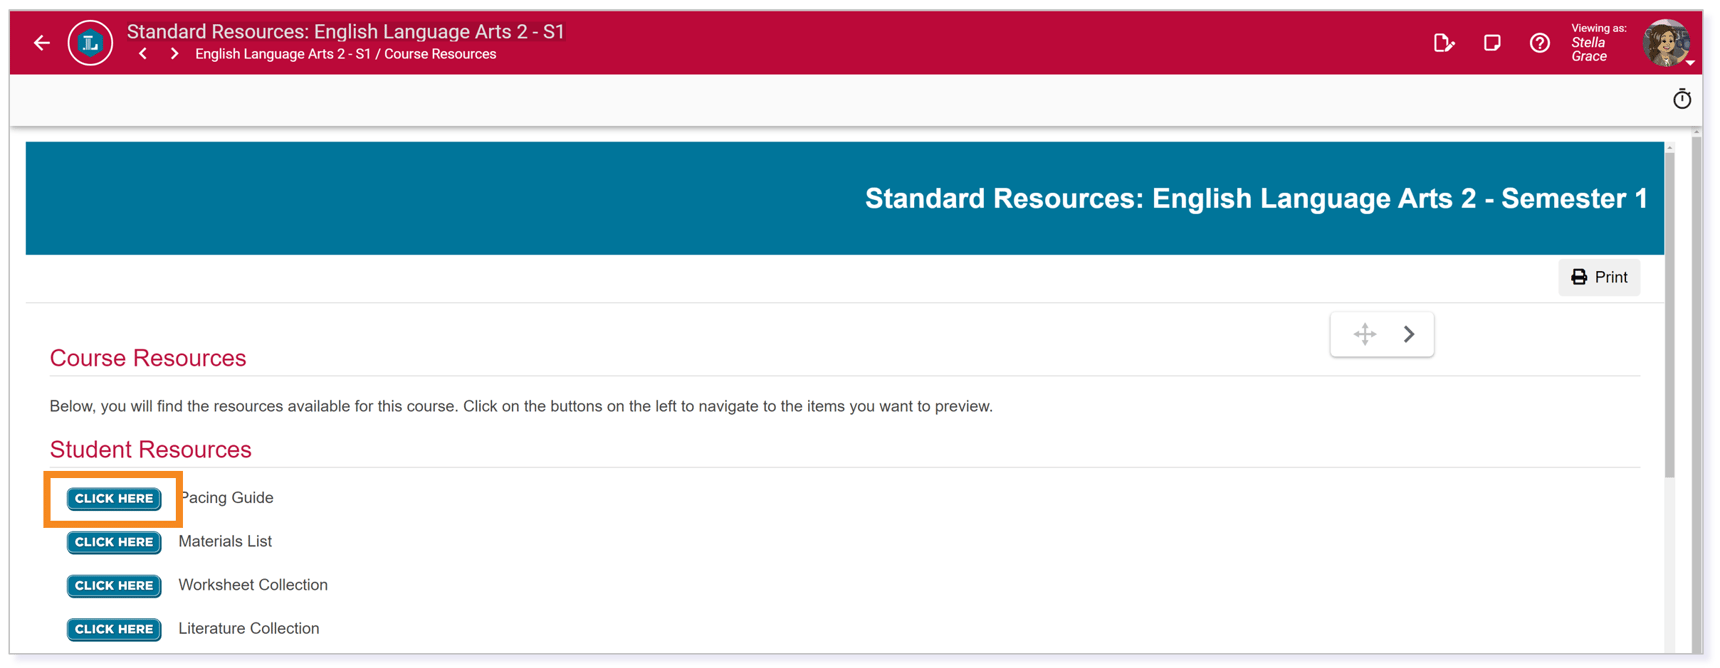This screenshot has width=1720, height=668.
Task: Open the Stella Grace avatar dropdown
Action: pos(1667,44)
